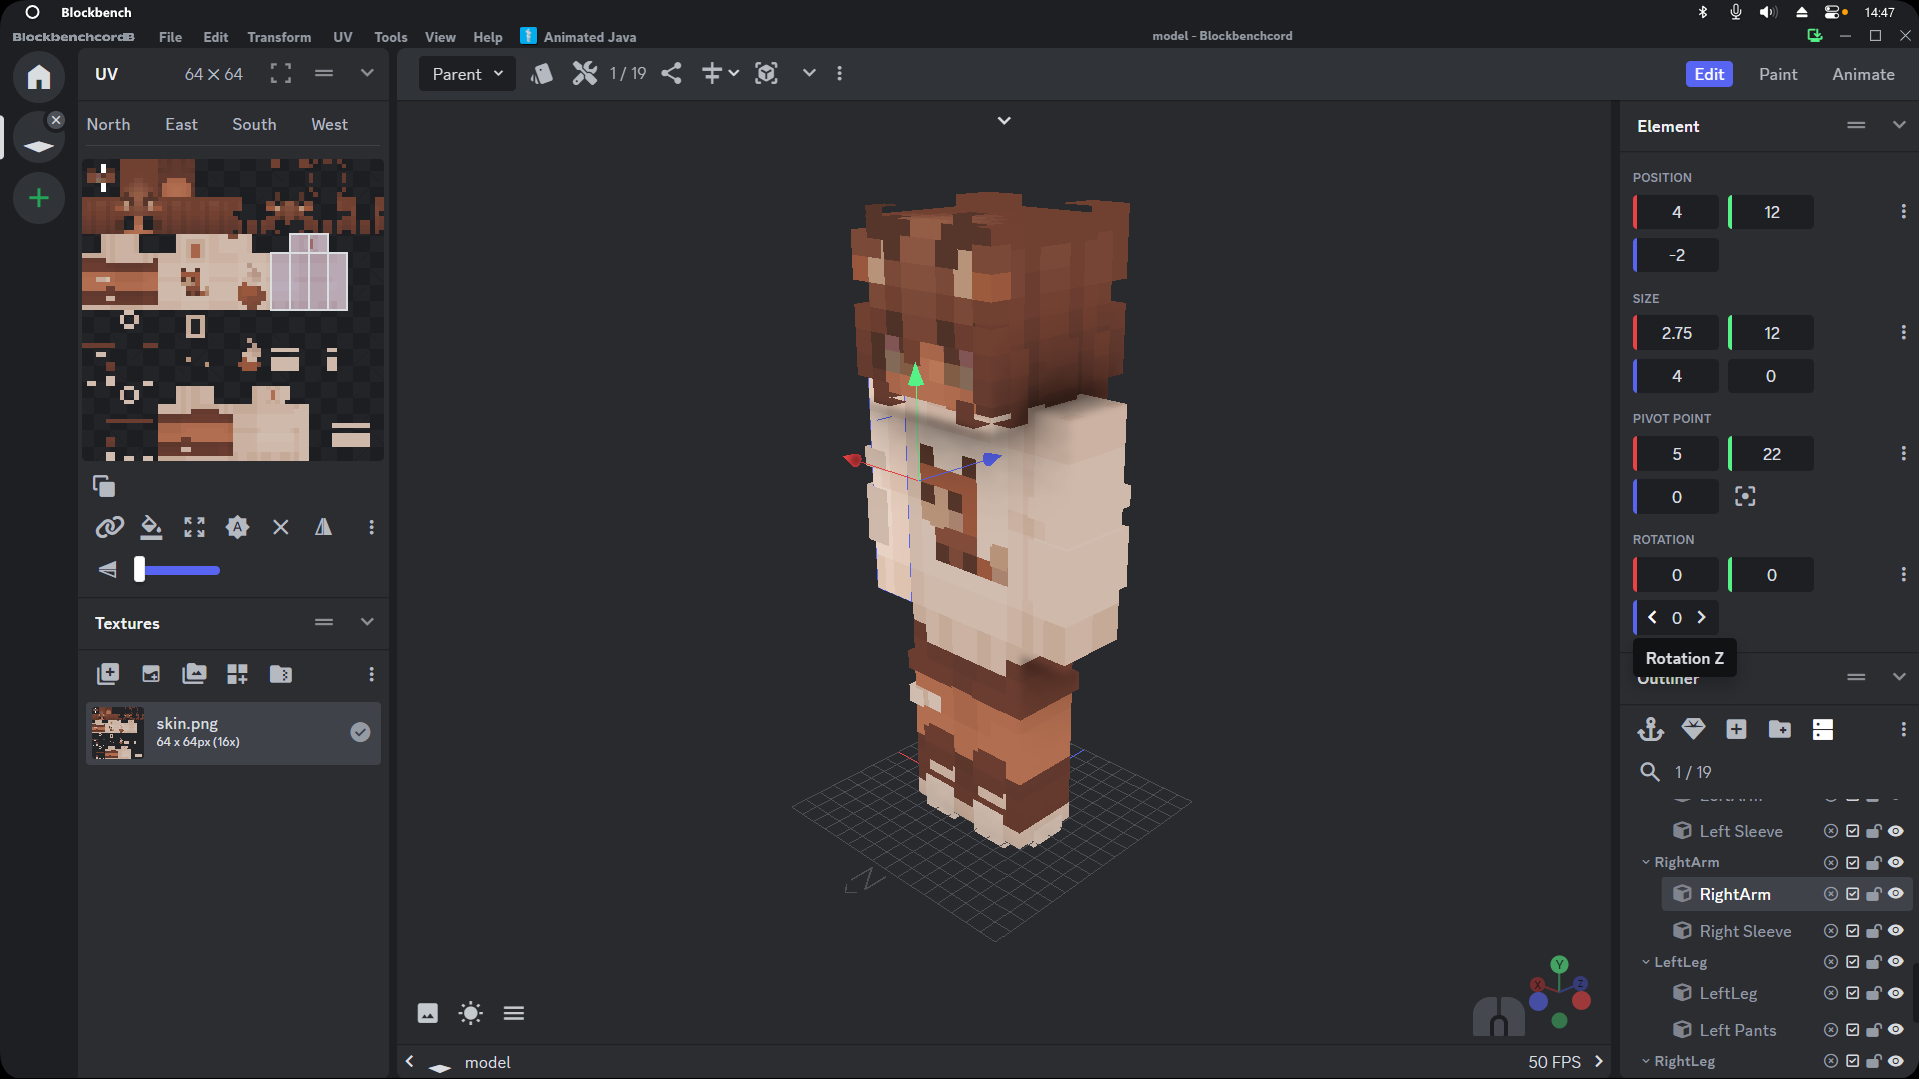Image resolution: width=1919 pixels, height=1079 pixels.
Task: Switch to Paint mode
Action: click(x=1777, y=74)
